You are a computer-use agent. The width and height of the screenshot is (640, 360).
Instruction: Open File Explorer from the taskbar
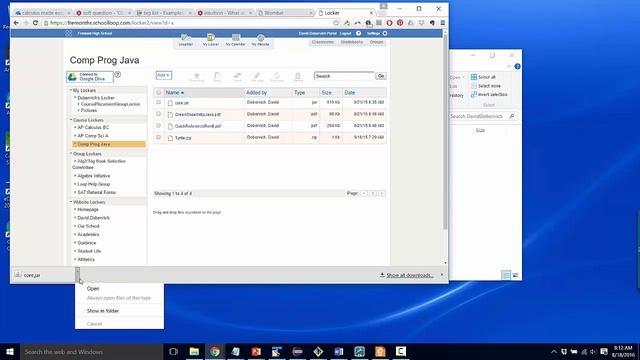[x=194, y=351]
